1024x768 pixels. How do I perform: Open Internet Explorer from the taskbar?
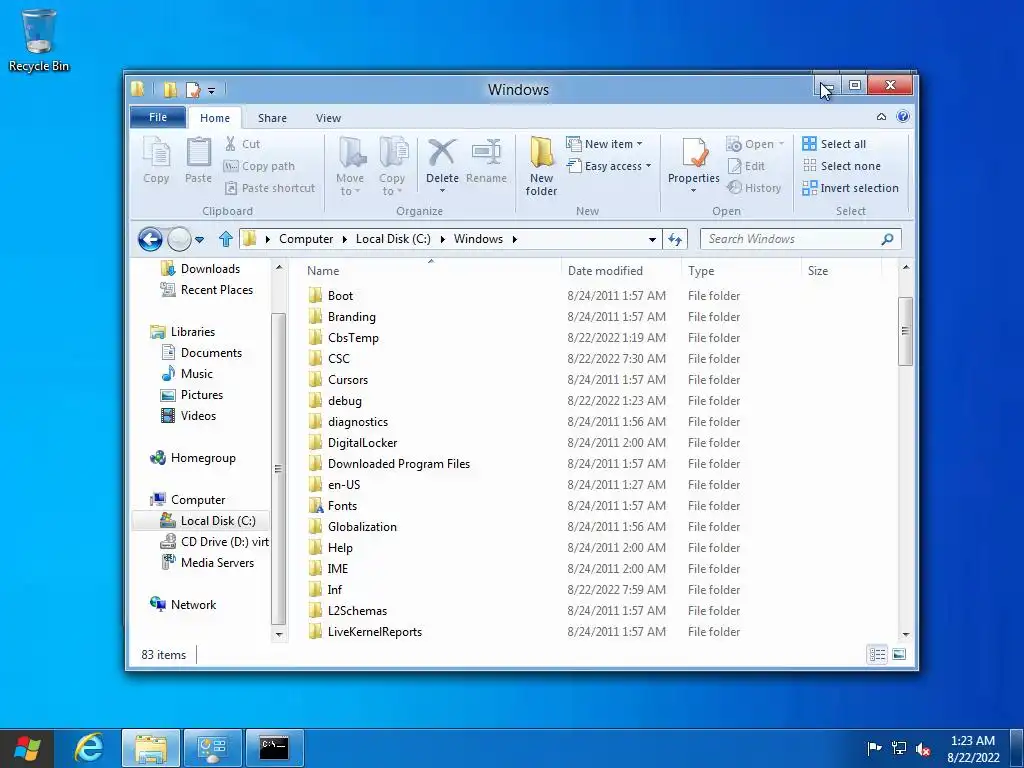pyautogui.click(x=89, y=748)
